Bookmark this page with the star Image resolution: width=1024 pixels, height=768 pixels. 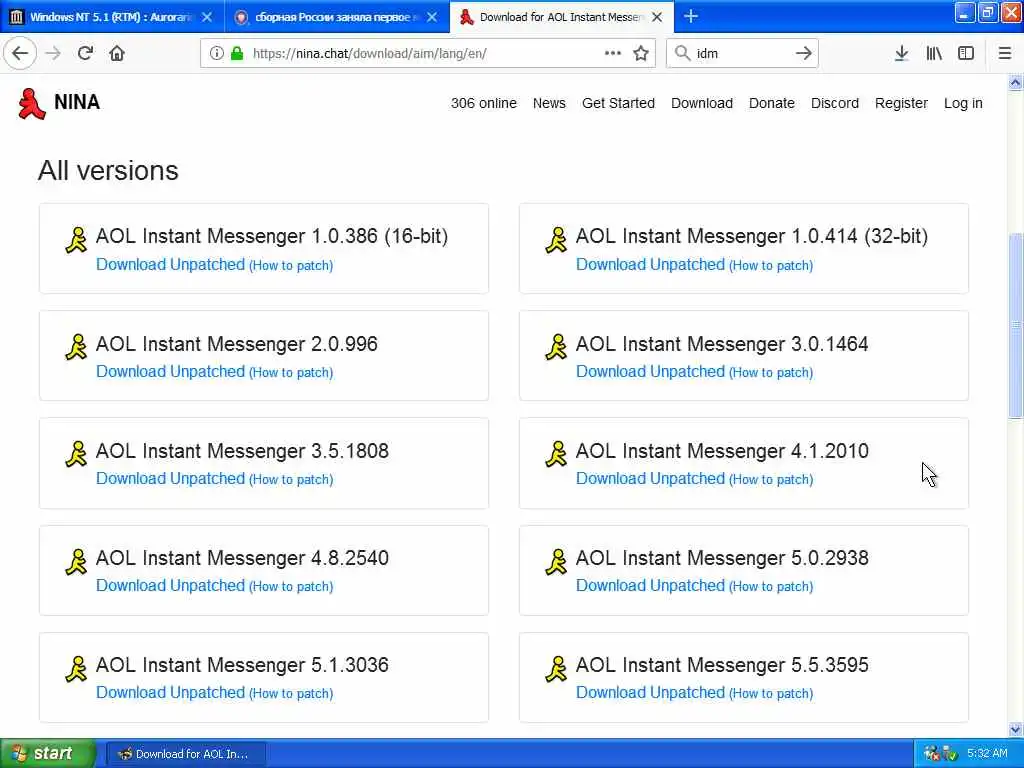(641, 54)
